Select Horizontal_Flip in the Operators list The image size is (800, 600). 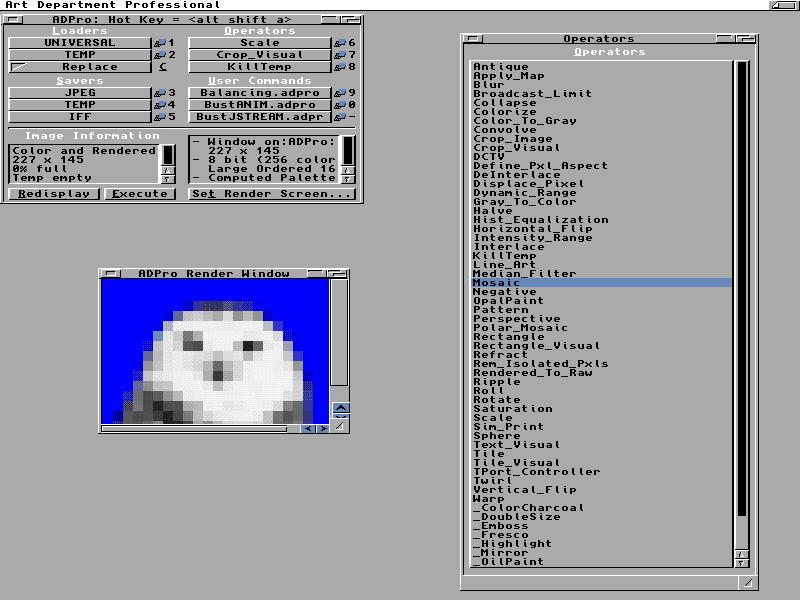point(601,229)
